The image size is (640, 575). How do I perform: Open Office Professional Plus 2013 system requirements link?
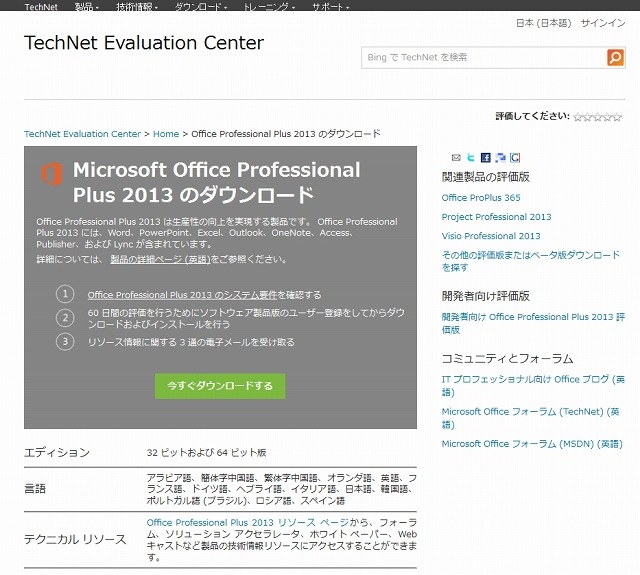coord(182,295)
